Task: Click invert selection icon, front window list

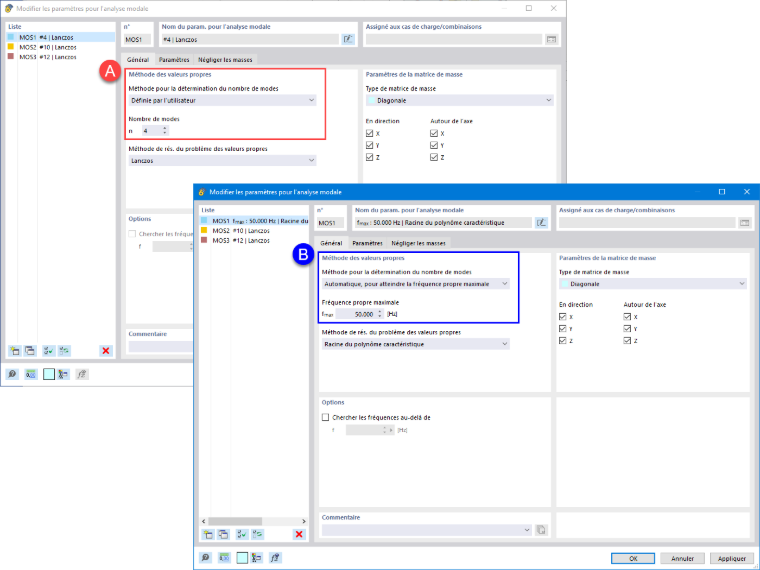Action: click(257, 534)
